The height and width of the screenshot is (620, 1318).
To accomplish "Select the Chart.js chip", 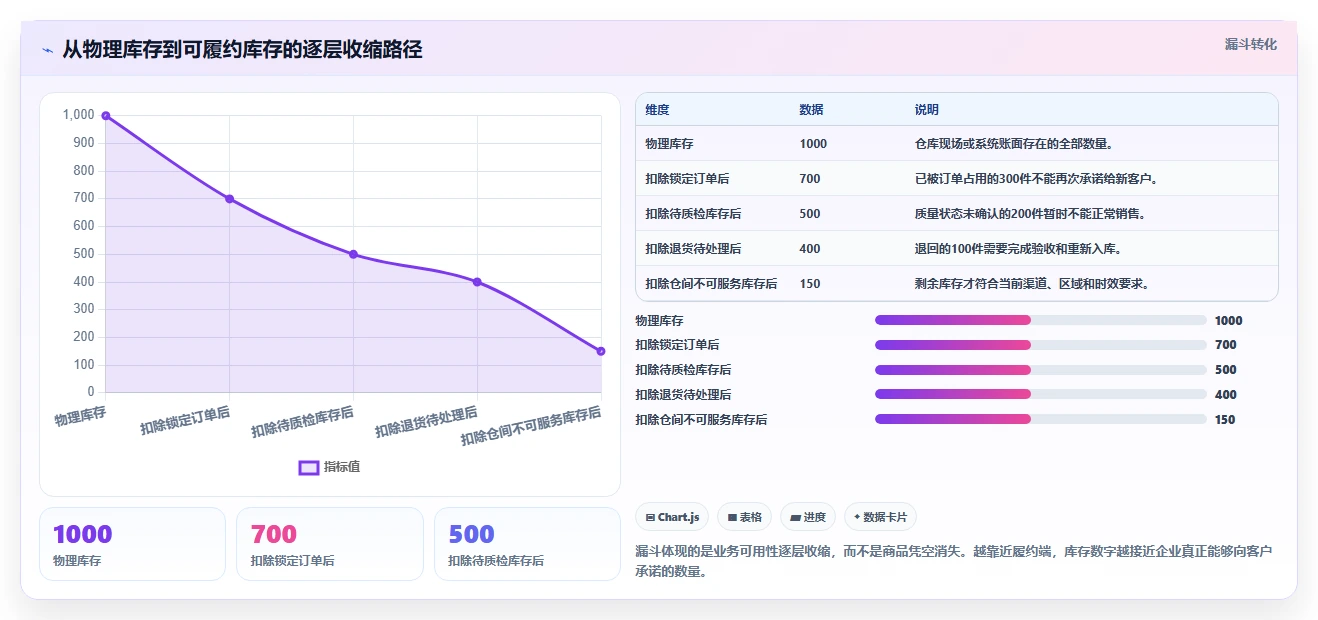I will [x=672, y=517].
